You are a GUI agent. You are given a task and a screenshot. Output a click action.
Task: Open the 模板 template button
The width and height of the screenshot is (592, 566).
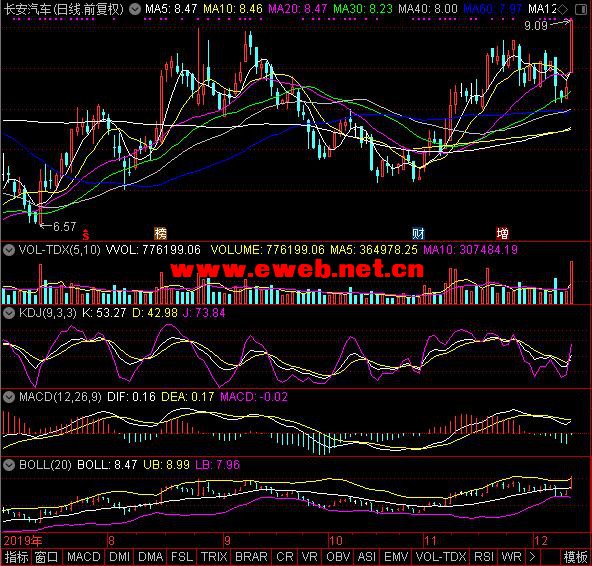(575, 557)
